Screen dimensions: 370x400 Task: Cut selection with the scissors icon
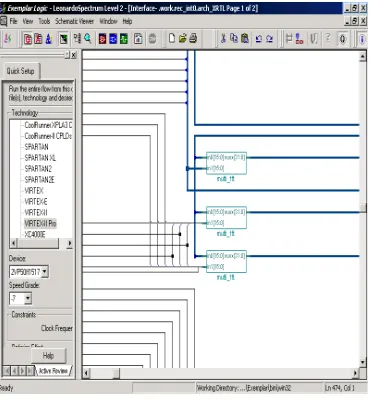[x=223, y=39]
